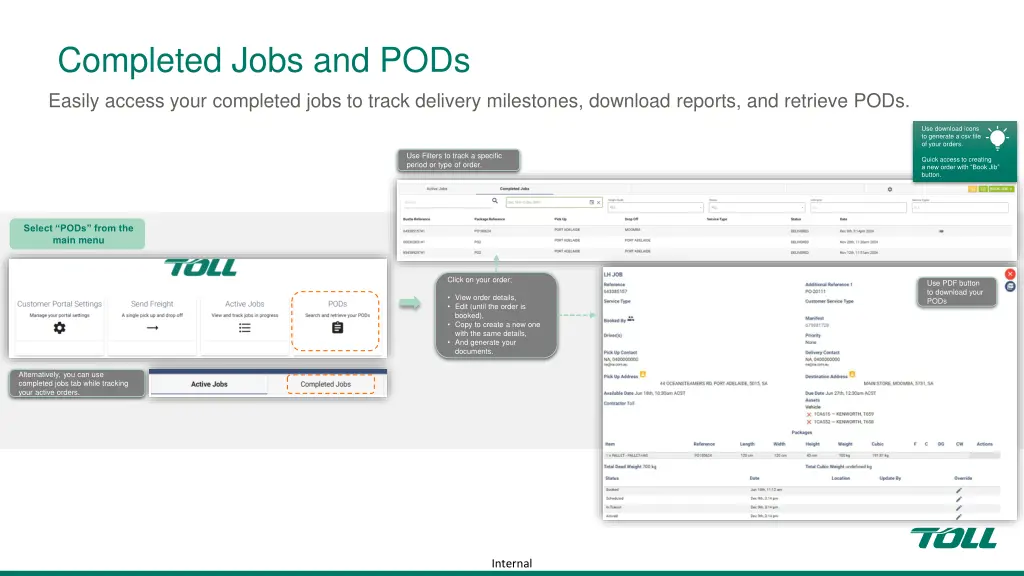Screen dimensions: 1024x576
Task: Click the Internal label at slide bottom
Action: pyautogui.click(x=512, y=564)
